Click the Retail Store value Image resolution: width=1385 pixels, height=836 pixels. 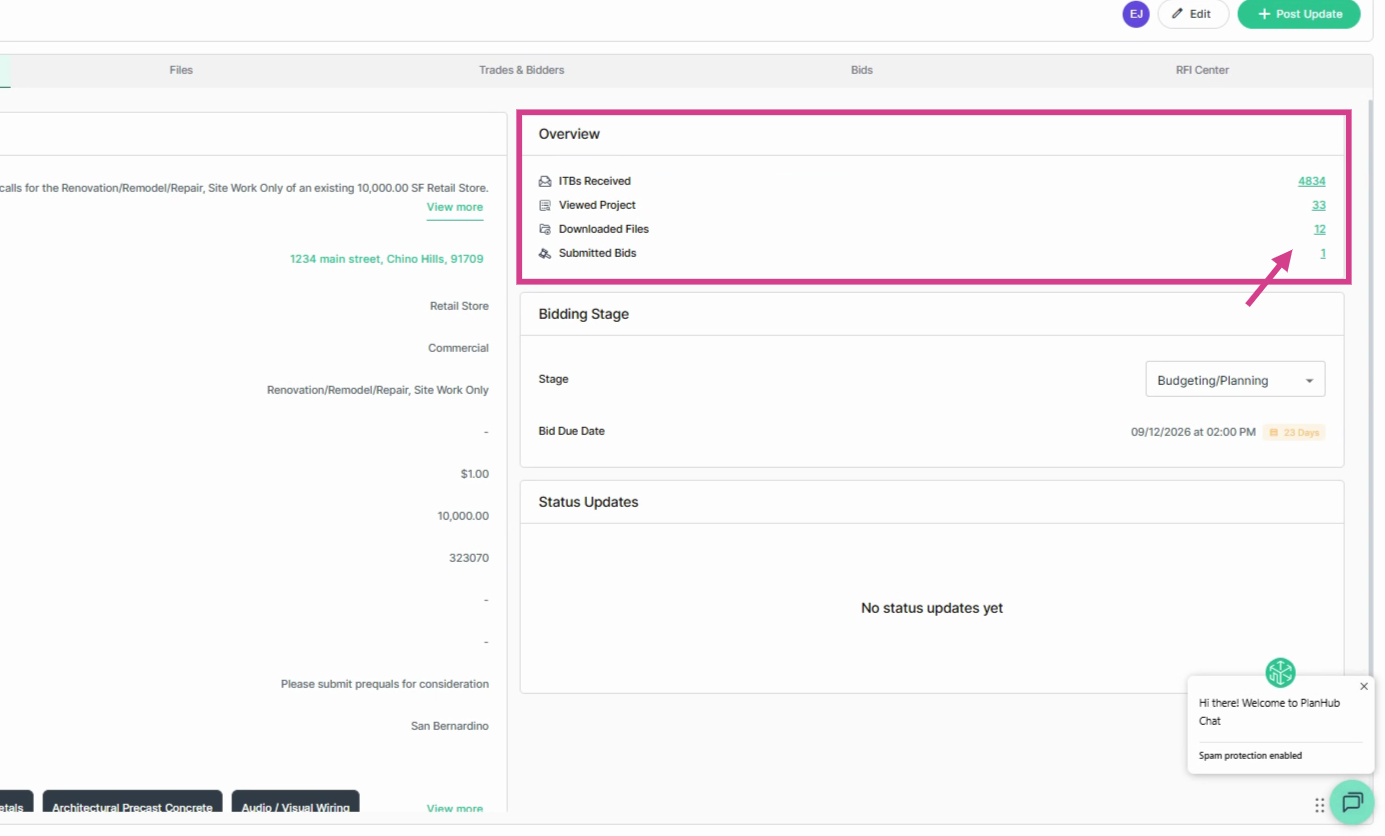pyautogui.click(x=459, y=306)
